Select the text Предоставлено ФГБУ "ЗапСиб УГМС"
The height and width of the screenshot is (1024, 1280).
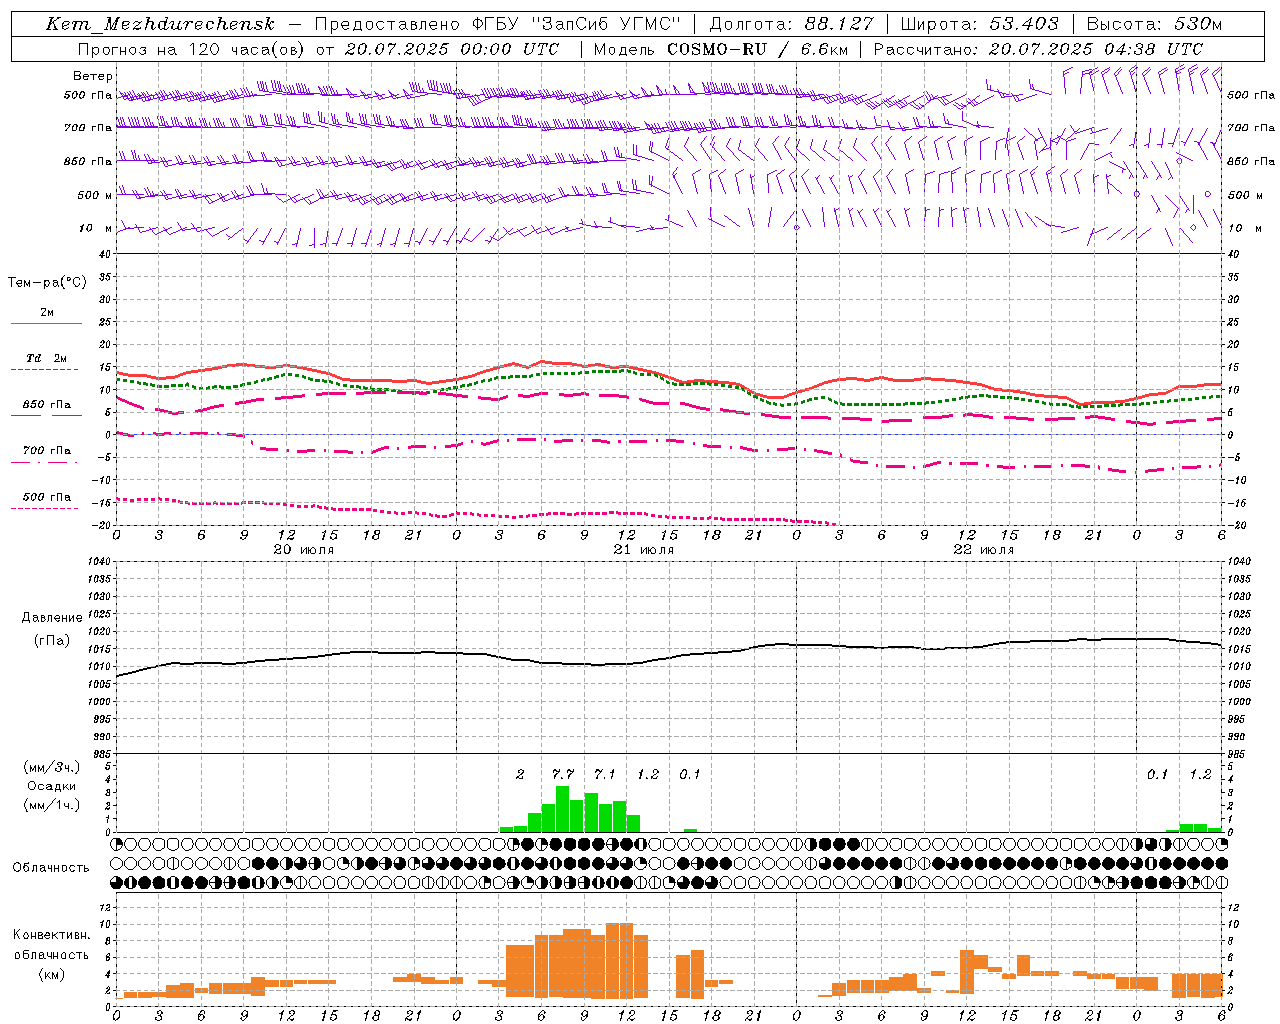498,24
